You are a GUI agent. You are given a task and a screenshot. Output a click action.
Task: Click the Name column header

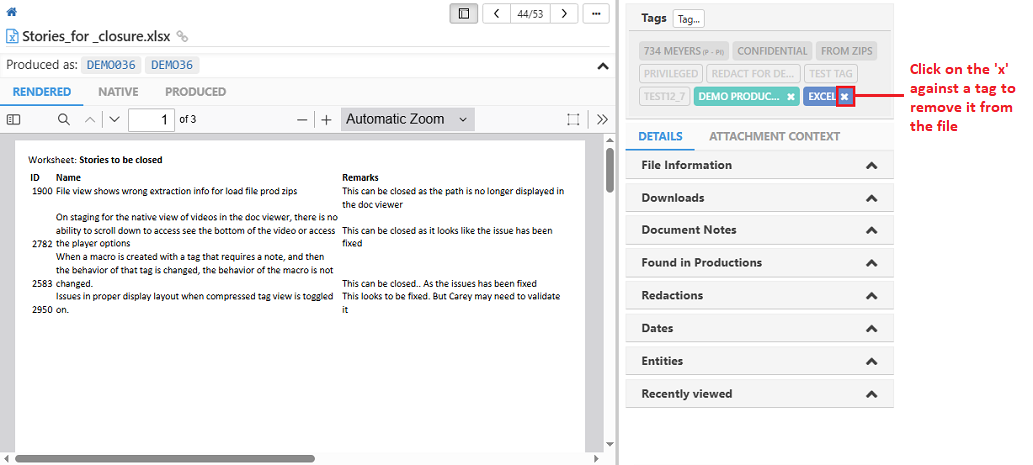point(69,178)
